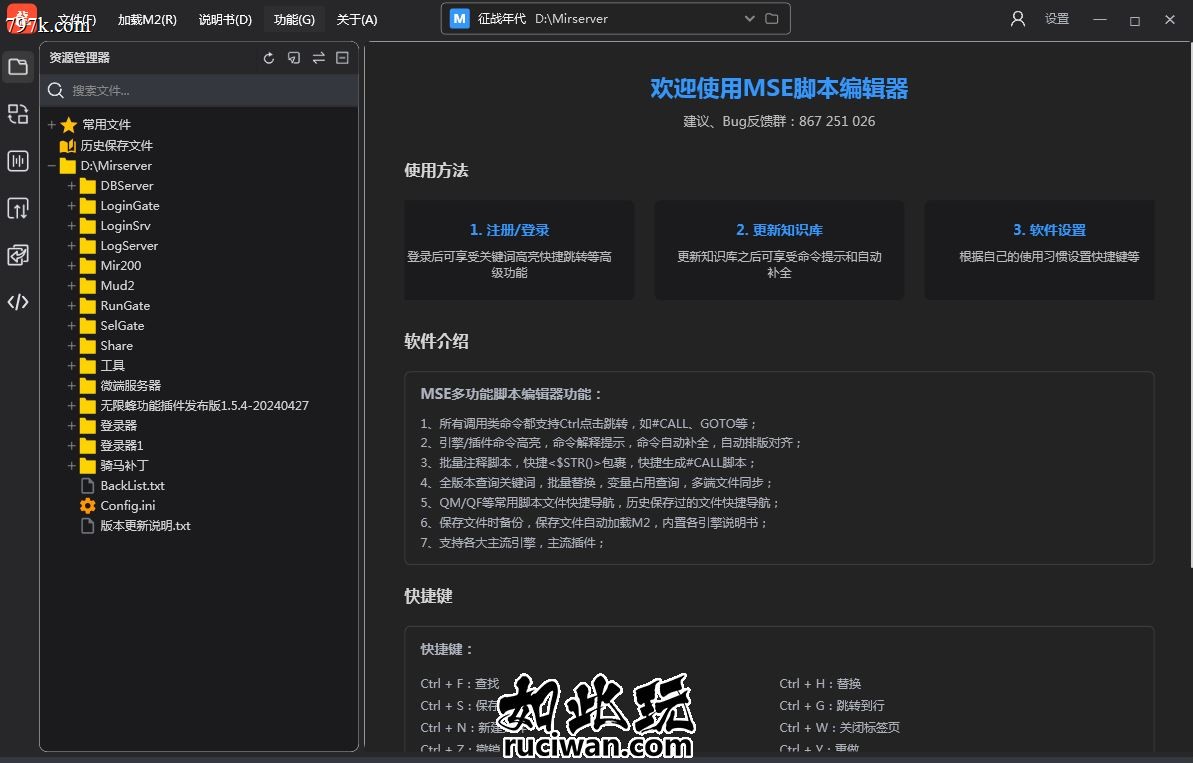The height and width of the screenshot is (763, 1193).
Task: Expand the Mir200 folder
Action: pyautogui.click(x=72, y=265)
